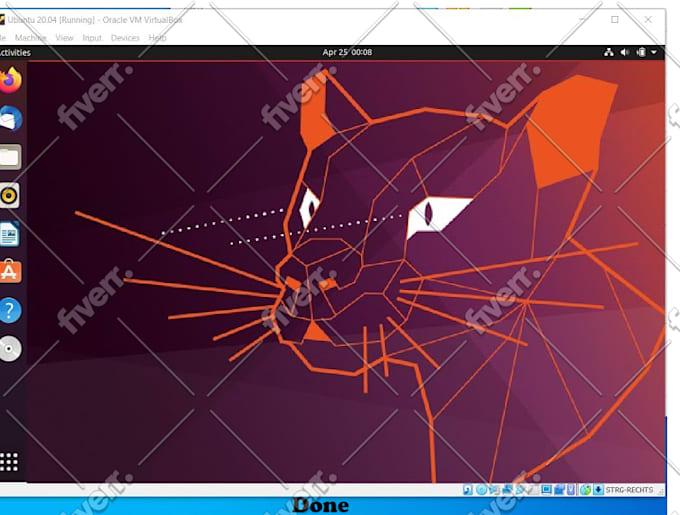
Task: Click the USB devices status icon
Action: [x=520, y=490]
